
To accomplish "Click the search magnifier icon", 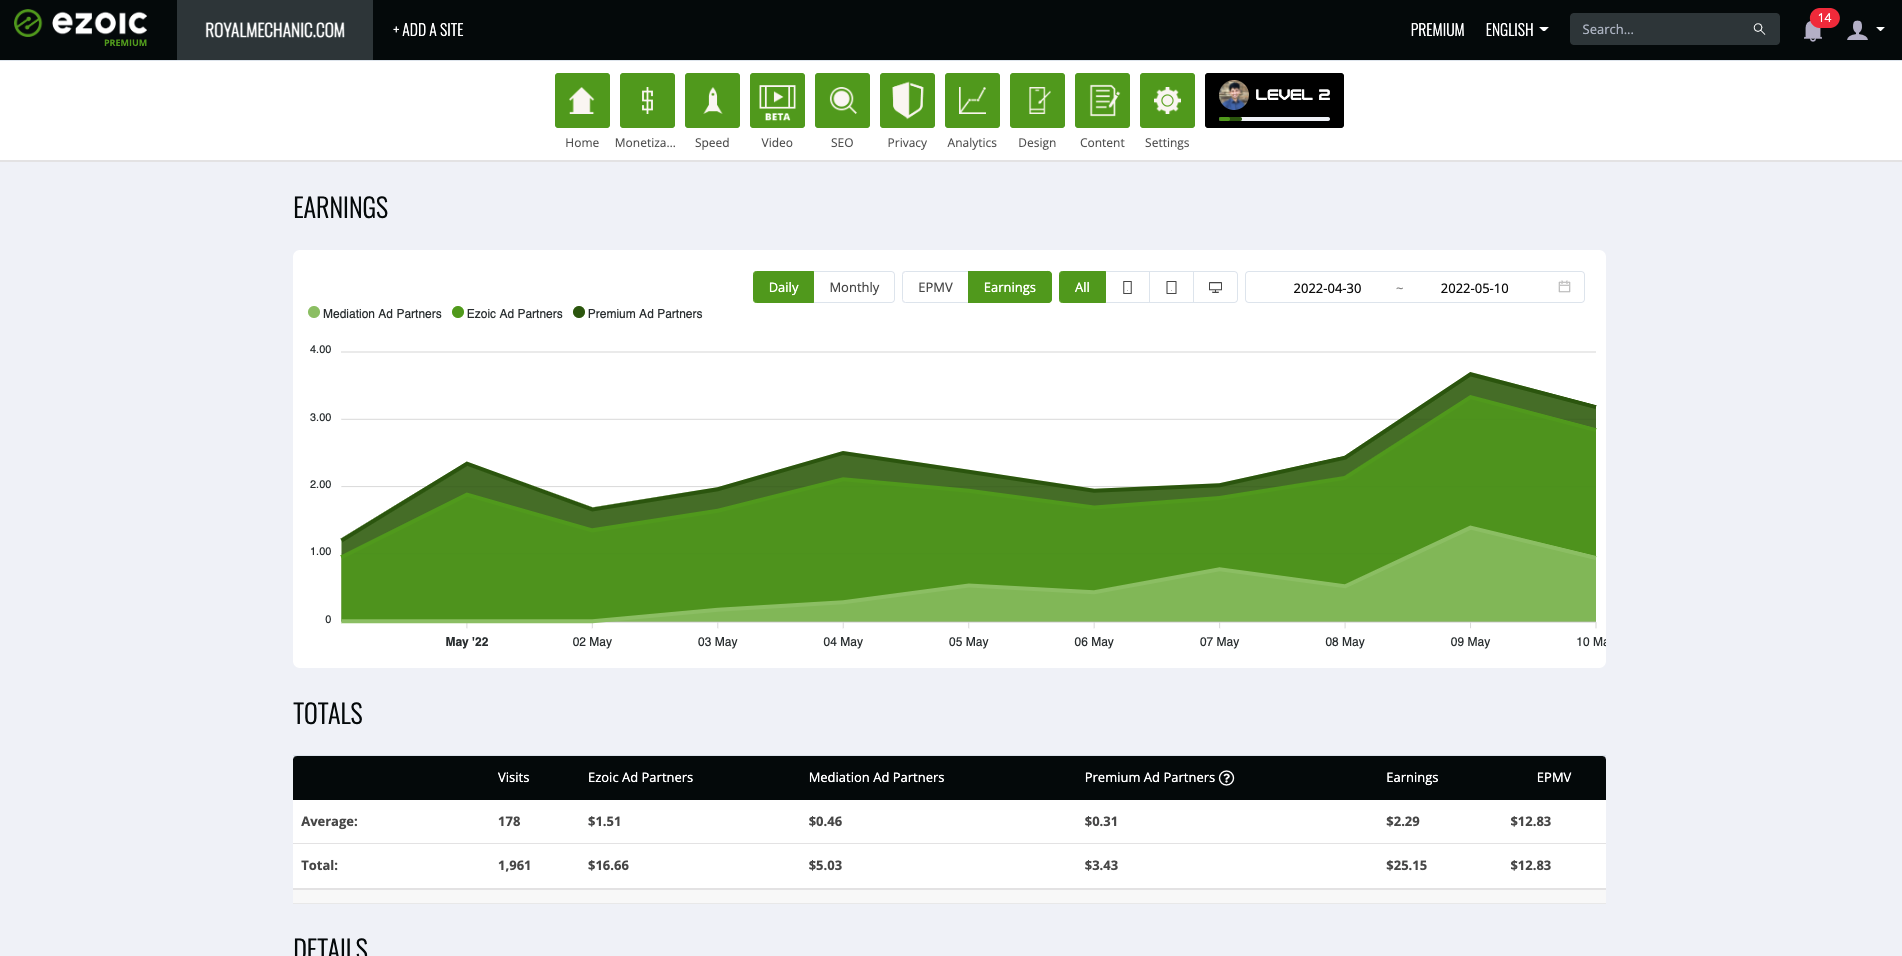I will [1759, 29].
